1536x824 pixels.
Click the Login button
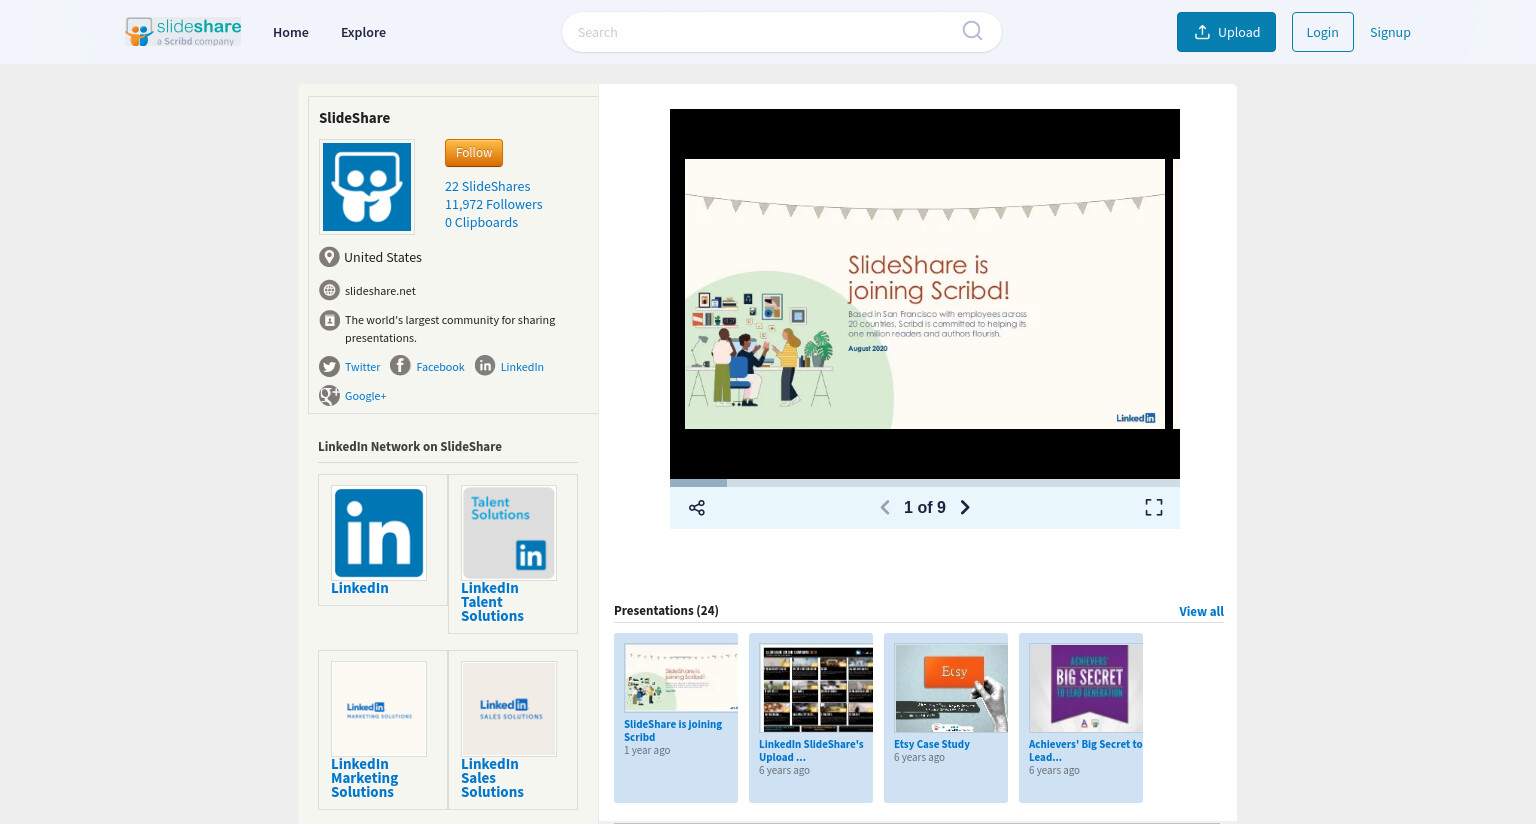tap(1322, 32)
